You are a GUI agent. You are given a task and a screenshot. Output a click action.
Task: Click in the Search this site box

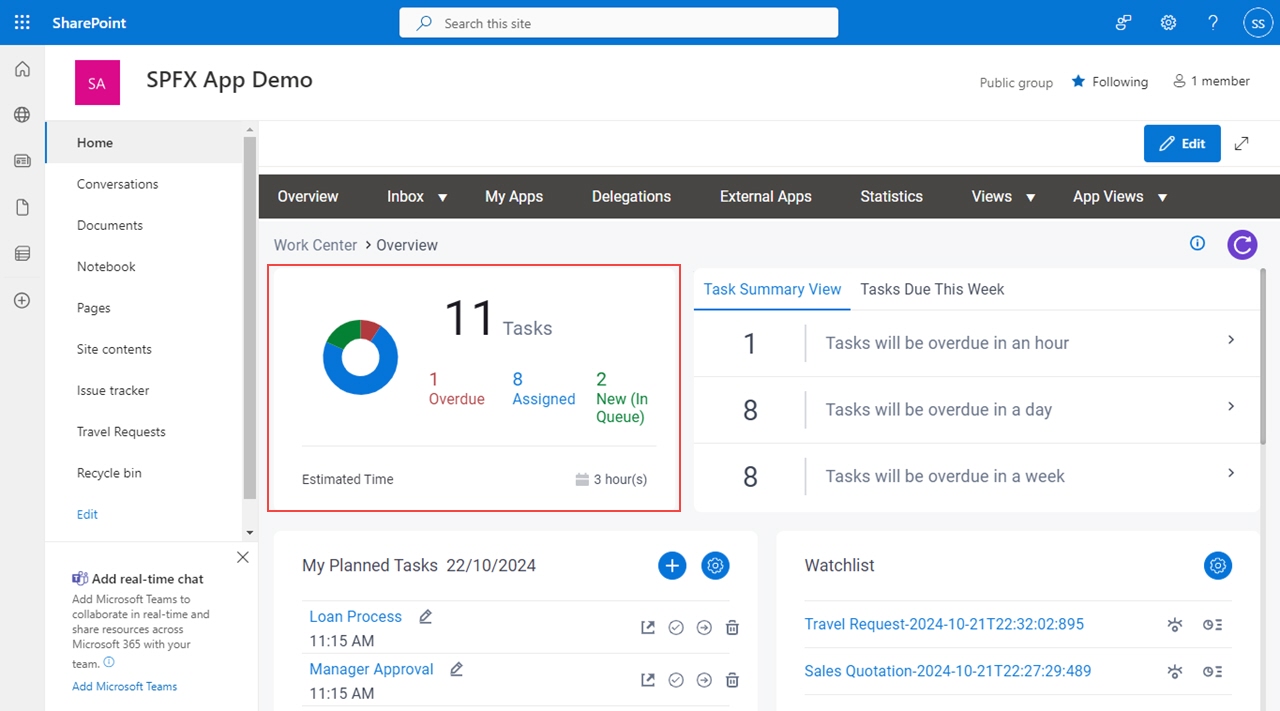click(619, 23)
